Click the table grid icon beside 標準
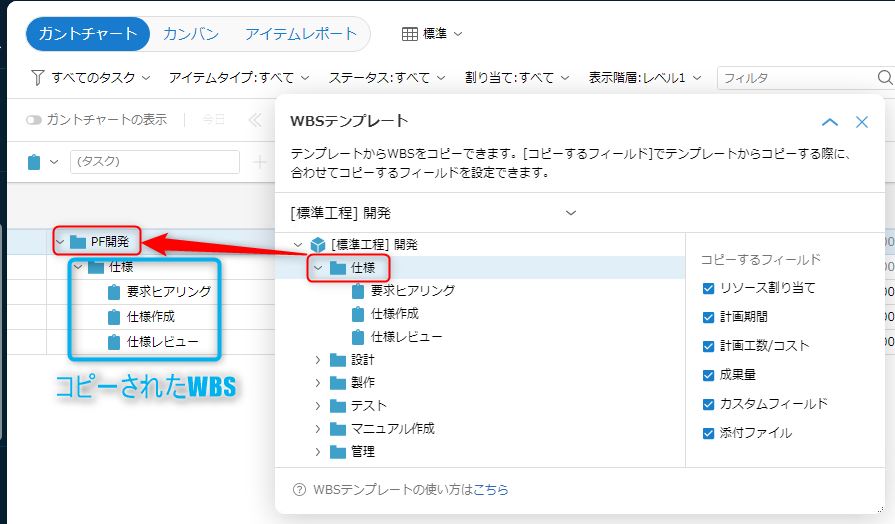This screenshot has height=524, width=895. pyautogui.click(x=410, y=34)
